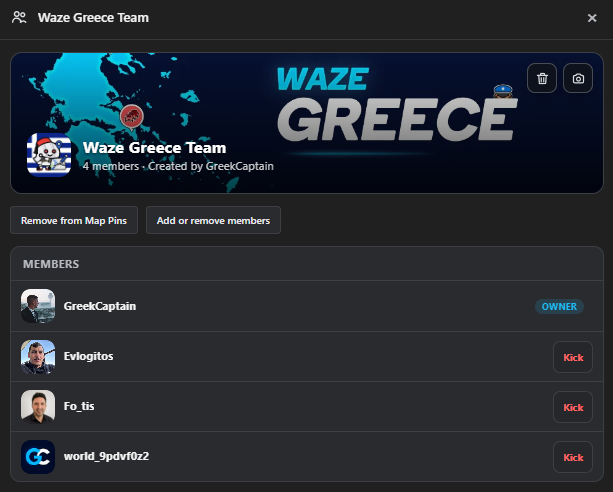
Task: Open Evlogitos's profile picture
Action: tap(38, 357)
